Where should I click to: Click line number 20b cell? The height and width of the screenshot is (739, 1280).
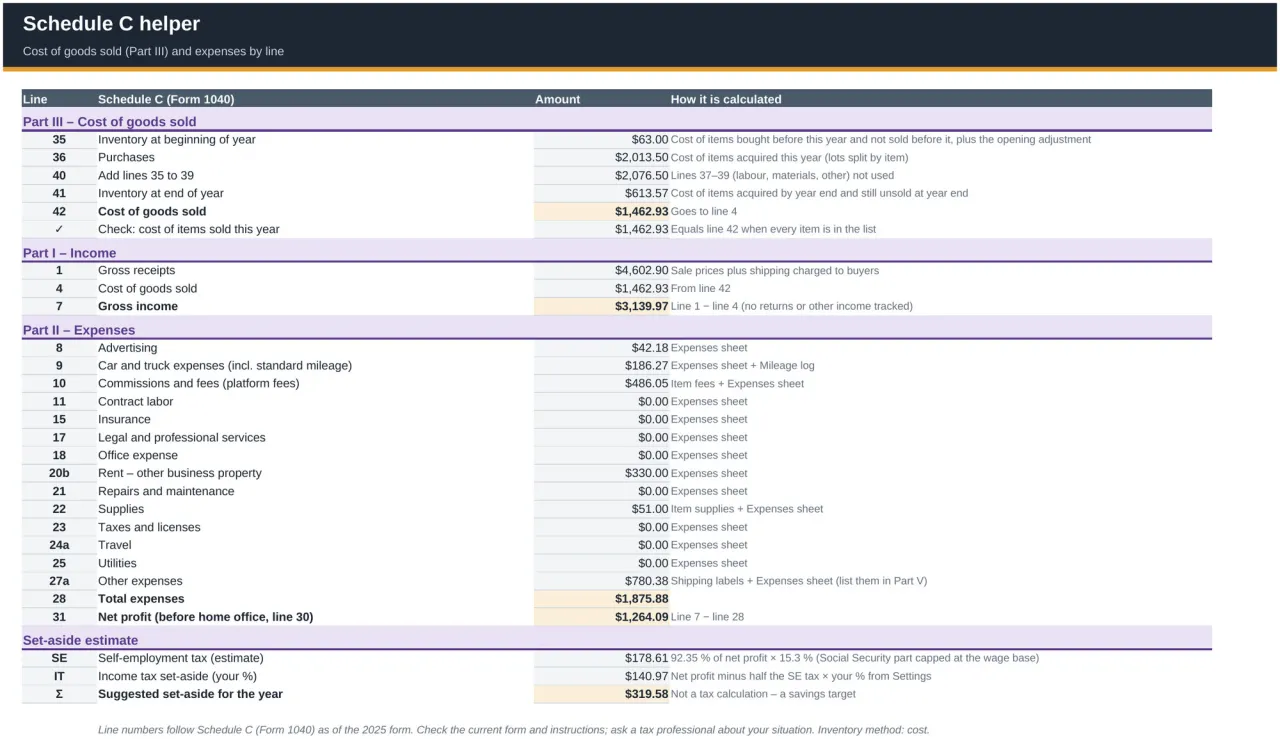(59, 474)
